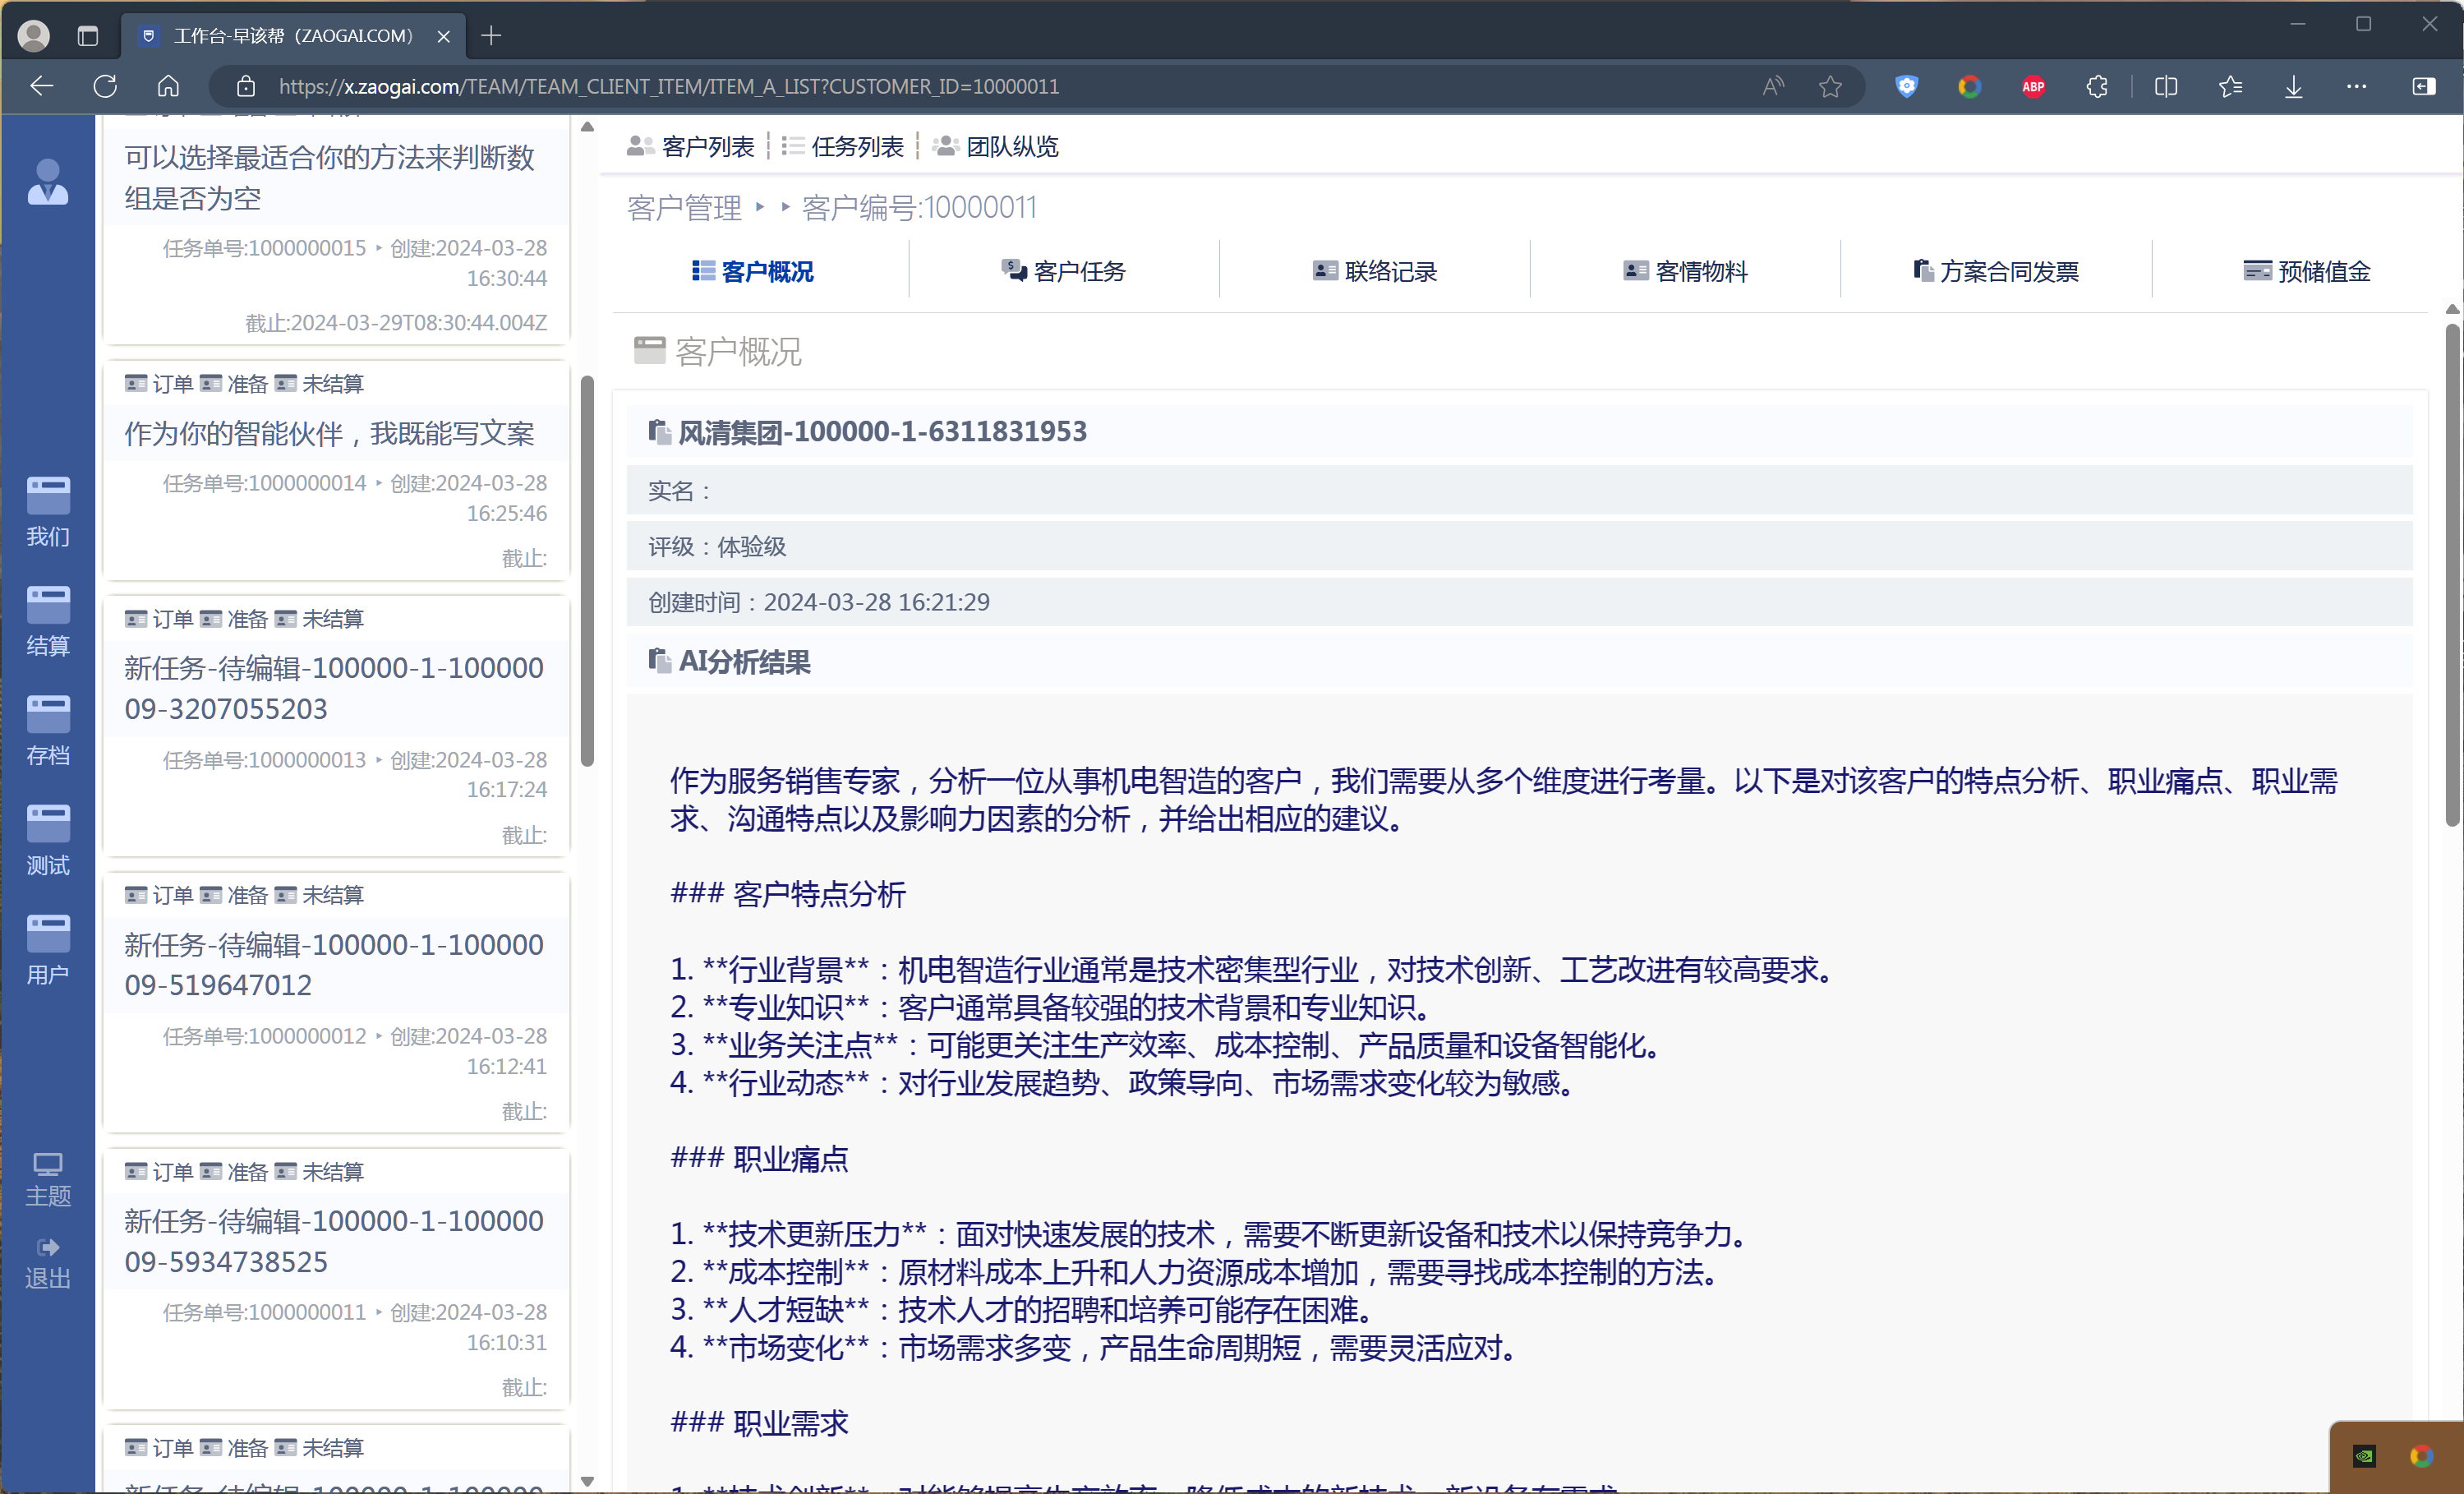Click 任务单号:1000000014 text

point(264,484)
